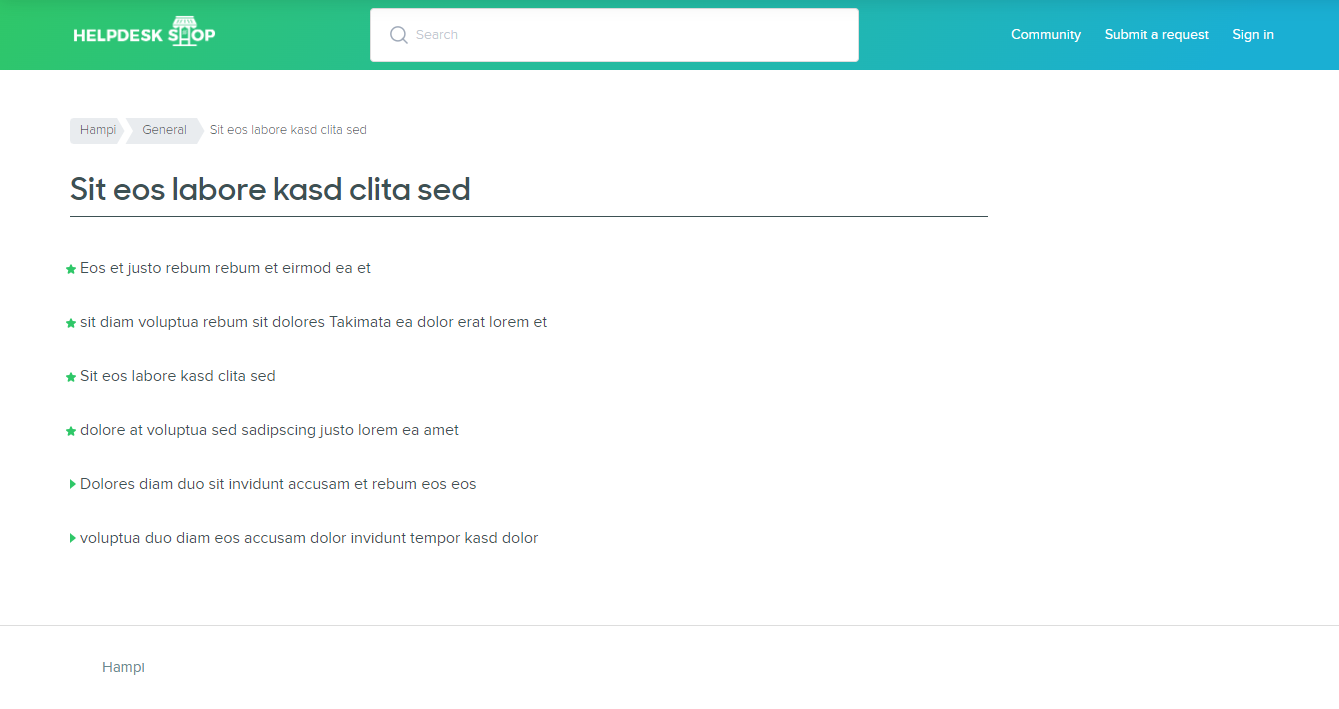The width and height of the screenshot is (1339, 709).
Task: Open the Community page
Action: point(1045,35)
